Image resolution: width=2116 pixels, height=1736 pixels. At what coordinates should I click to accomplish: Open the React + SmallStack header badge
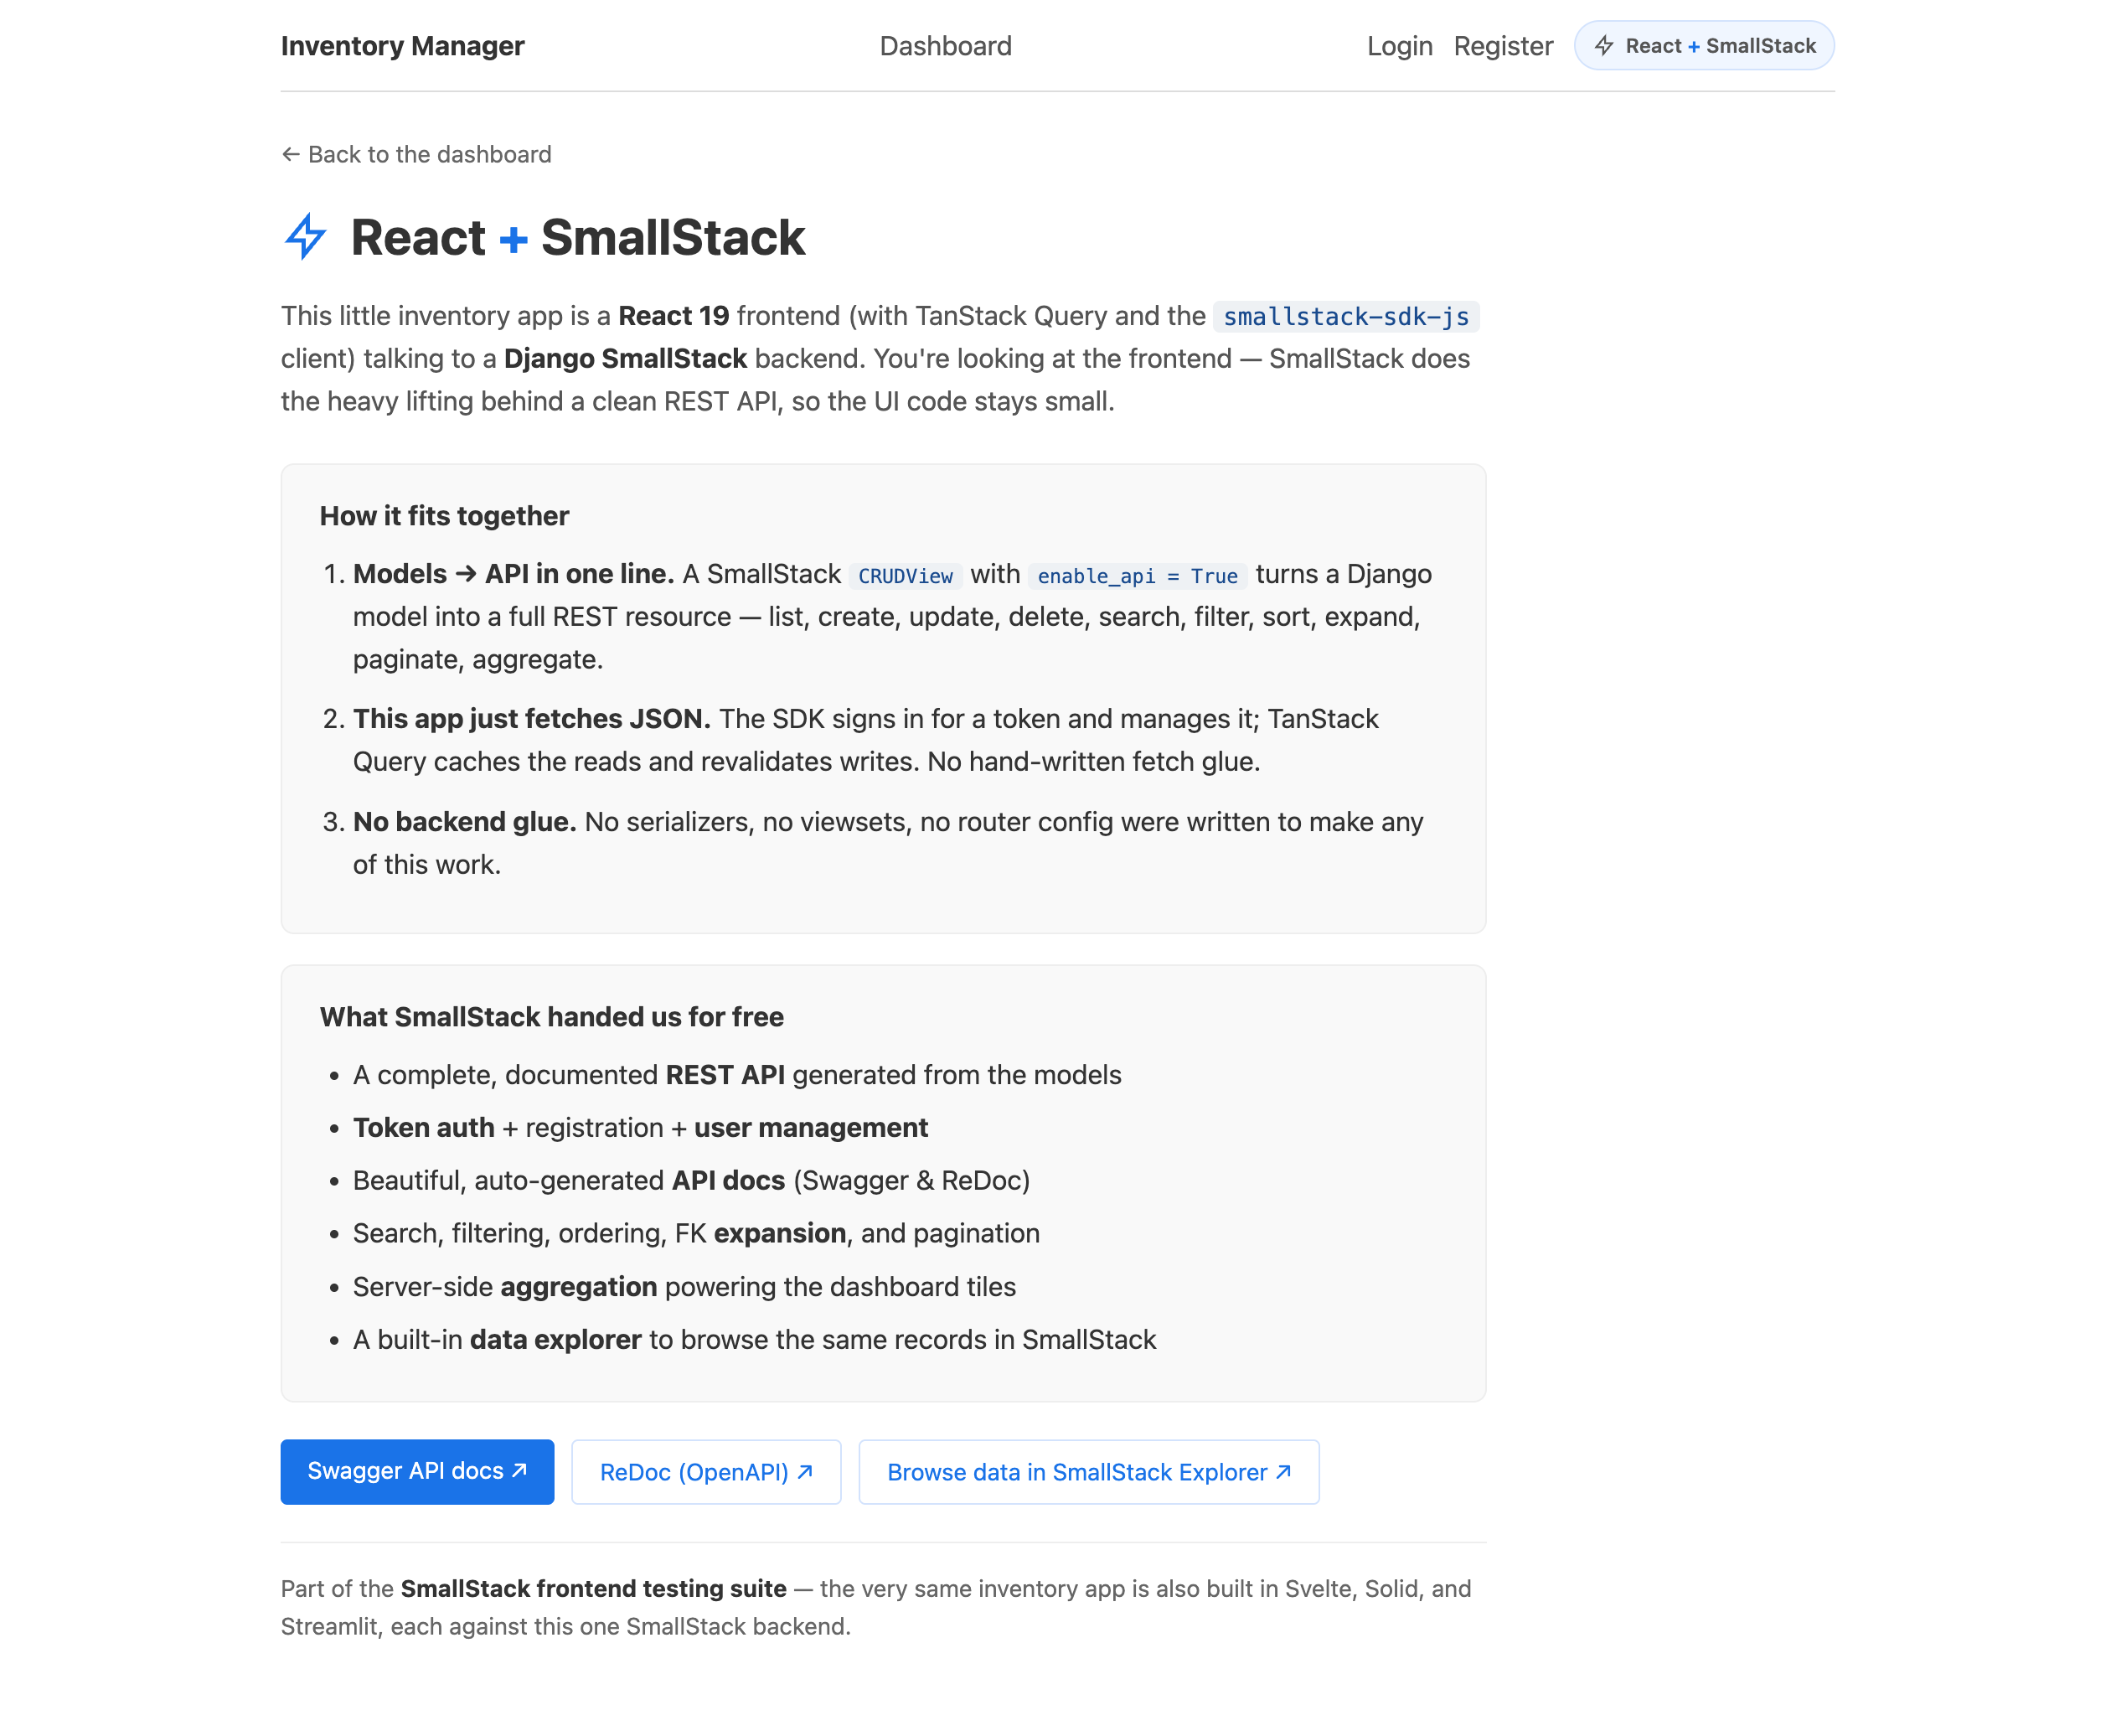[x=1704, y=46]
